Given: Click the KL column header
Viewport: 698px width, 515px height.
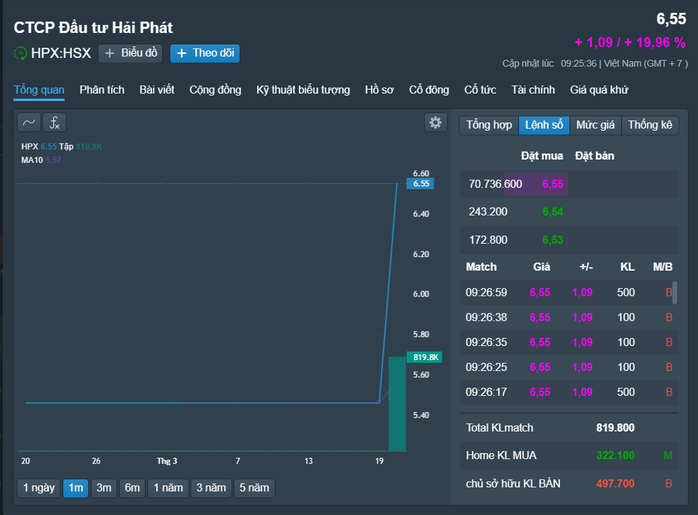Looking at the screenshot, I should coord(627,267).
